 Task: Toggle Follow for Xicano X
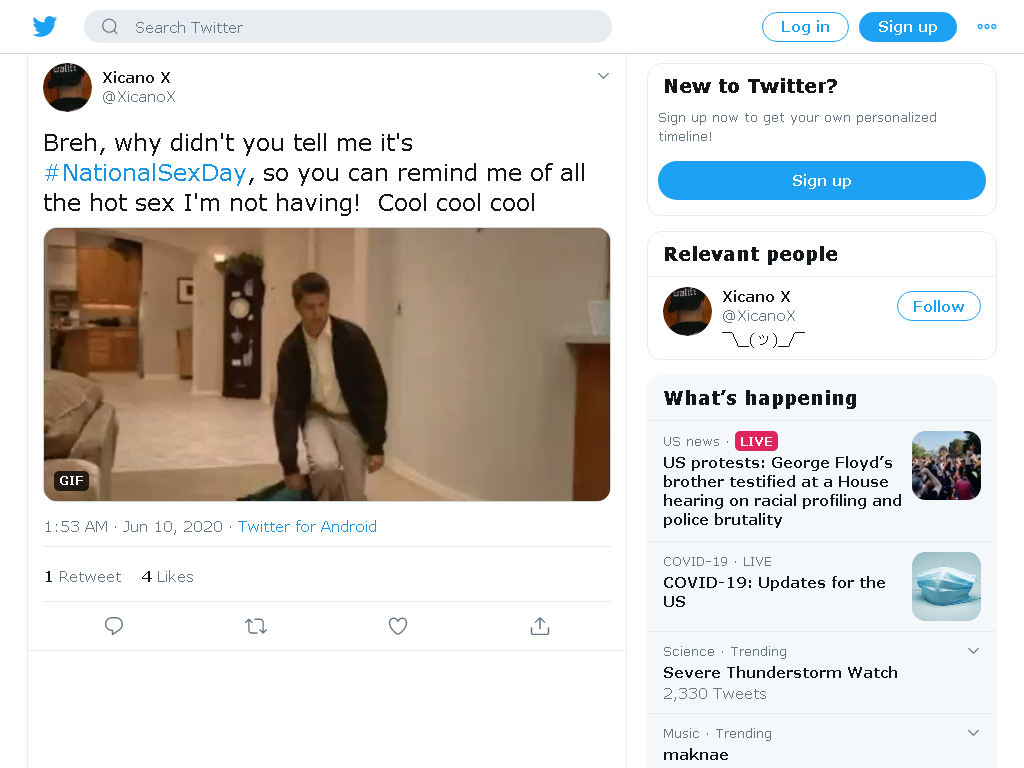pyautogui.click(x=938, y=306)
